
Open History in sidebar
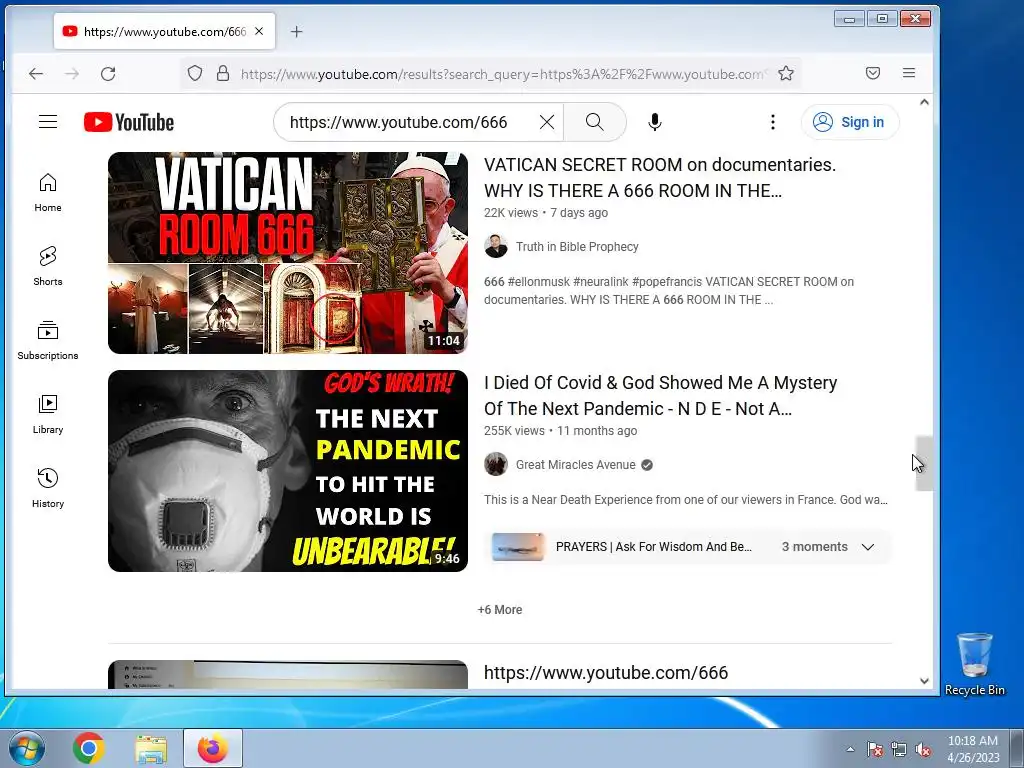[48, 488]
